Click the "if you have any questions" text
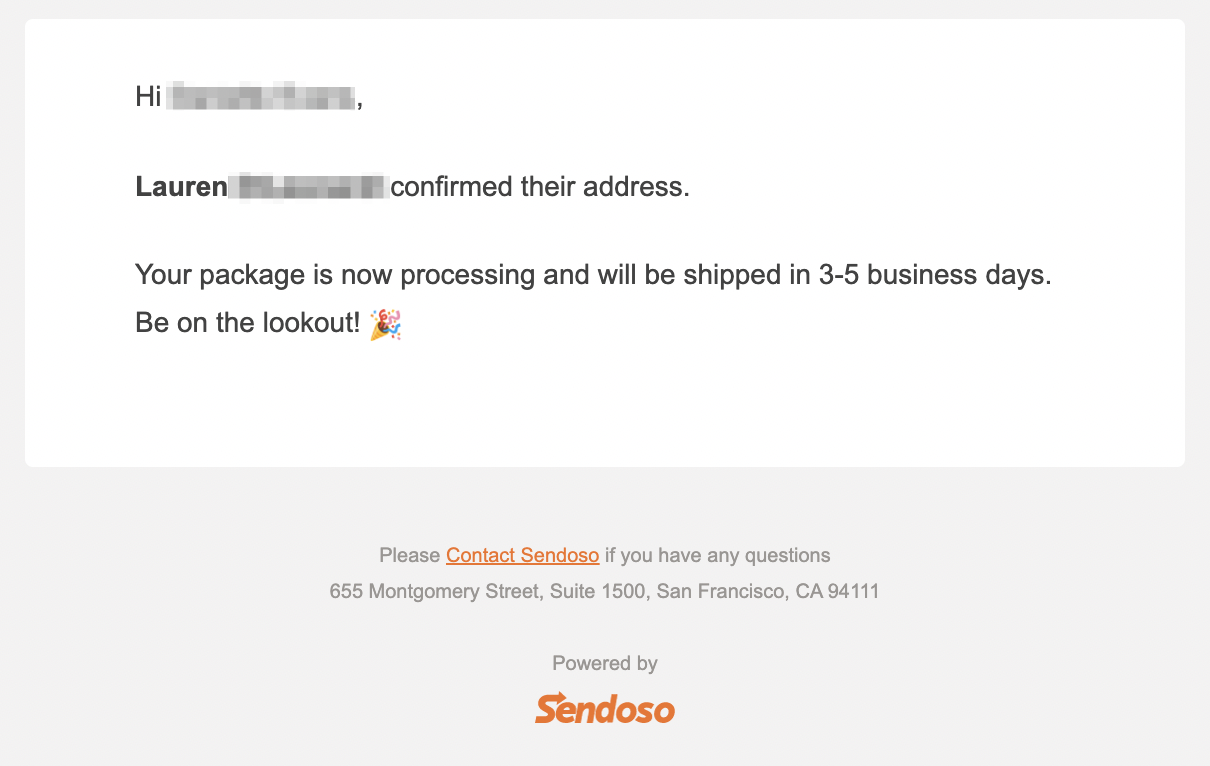Screen dimensions: 1210x766 click(x=718, y=555)
